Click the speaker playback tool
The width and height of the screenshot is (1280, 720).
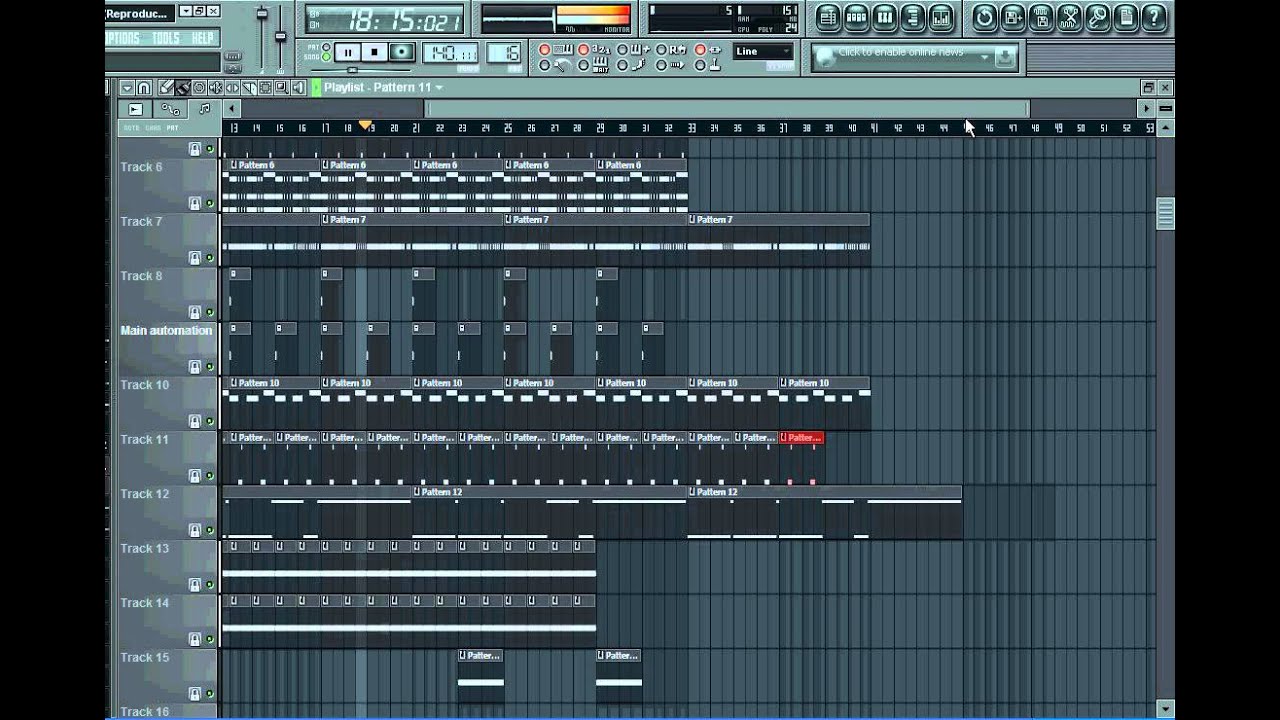298,88
